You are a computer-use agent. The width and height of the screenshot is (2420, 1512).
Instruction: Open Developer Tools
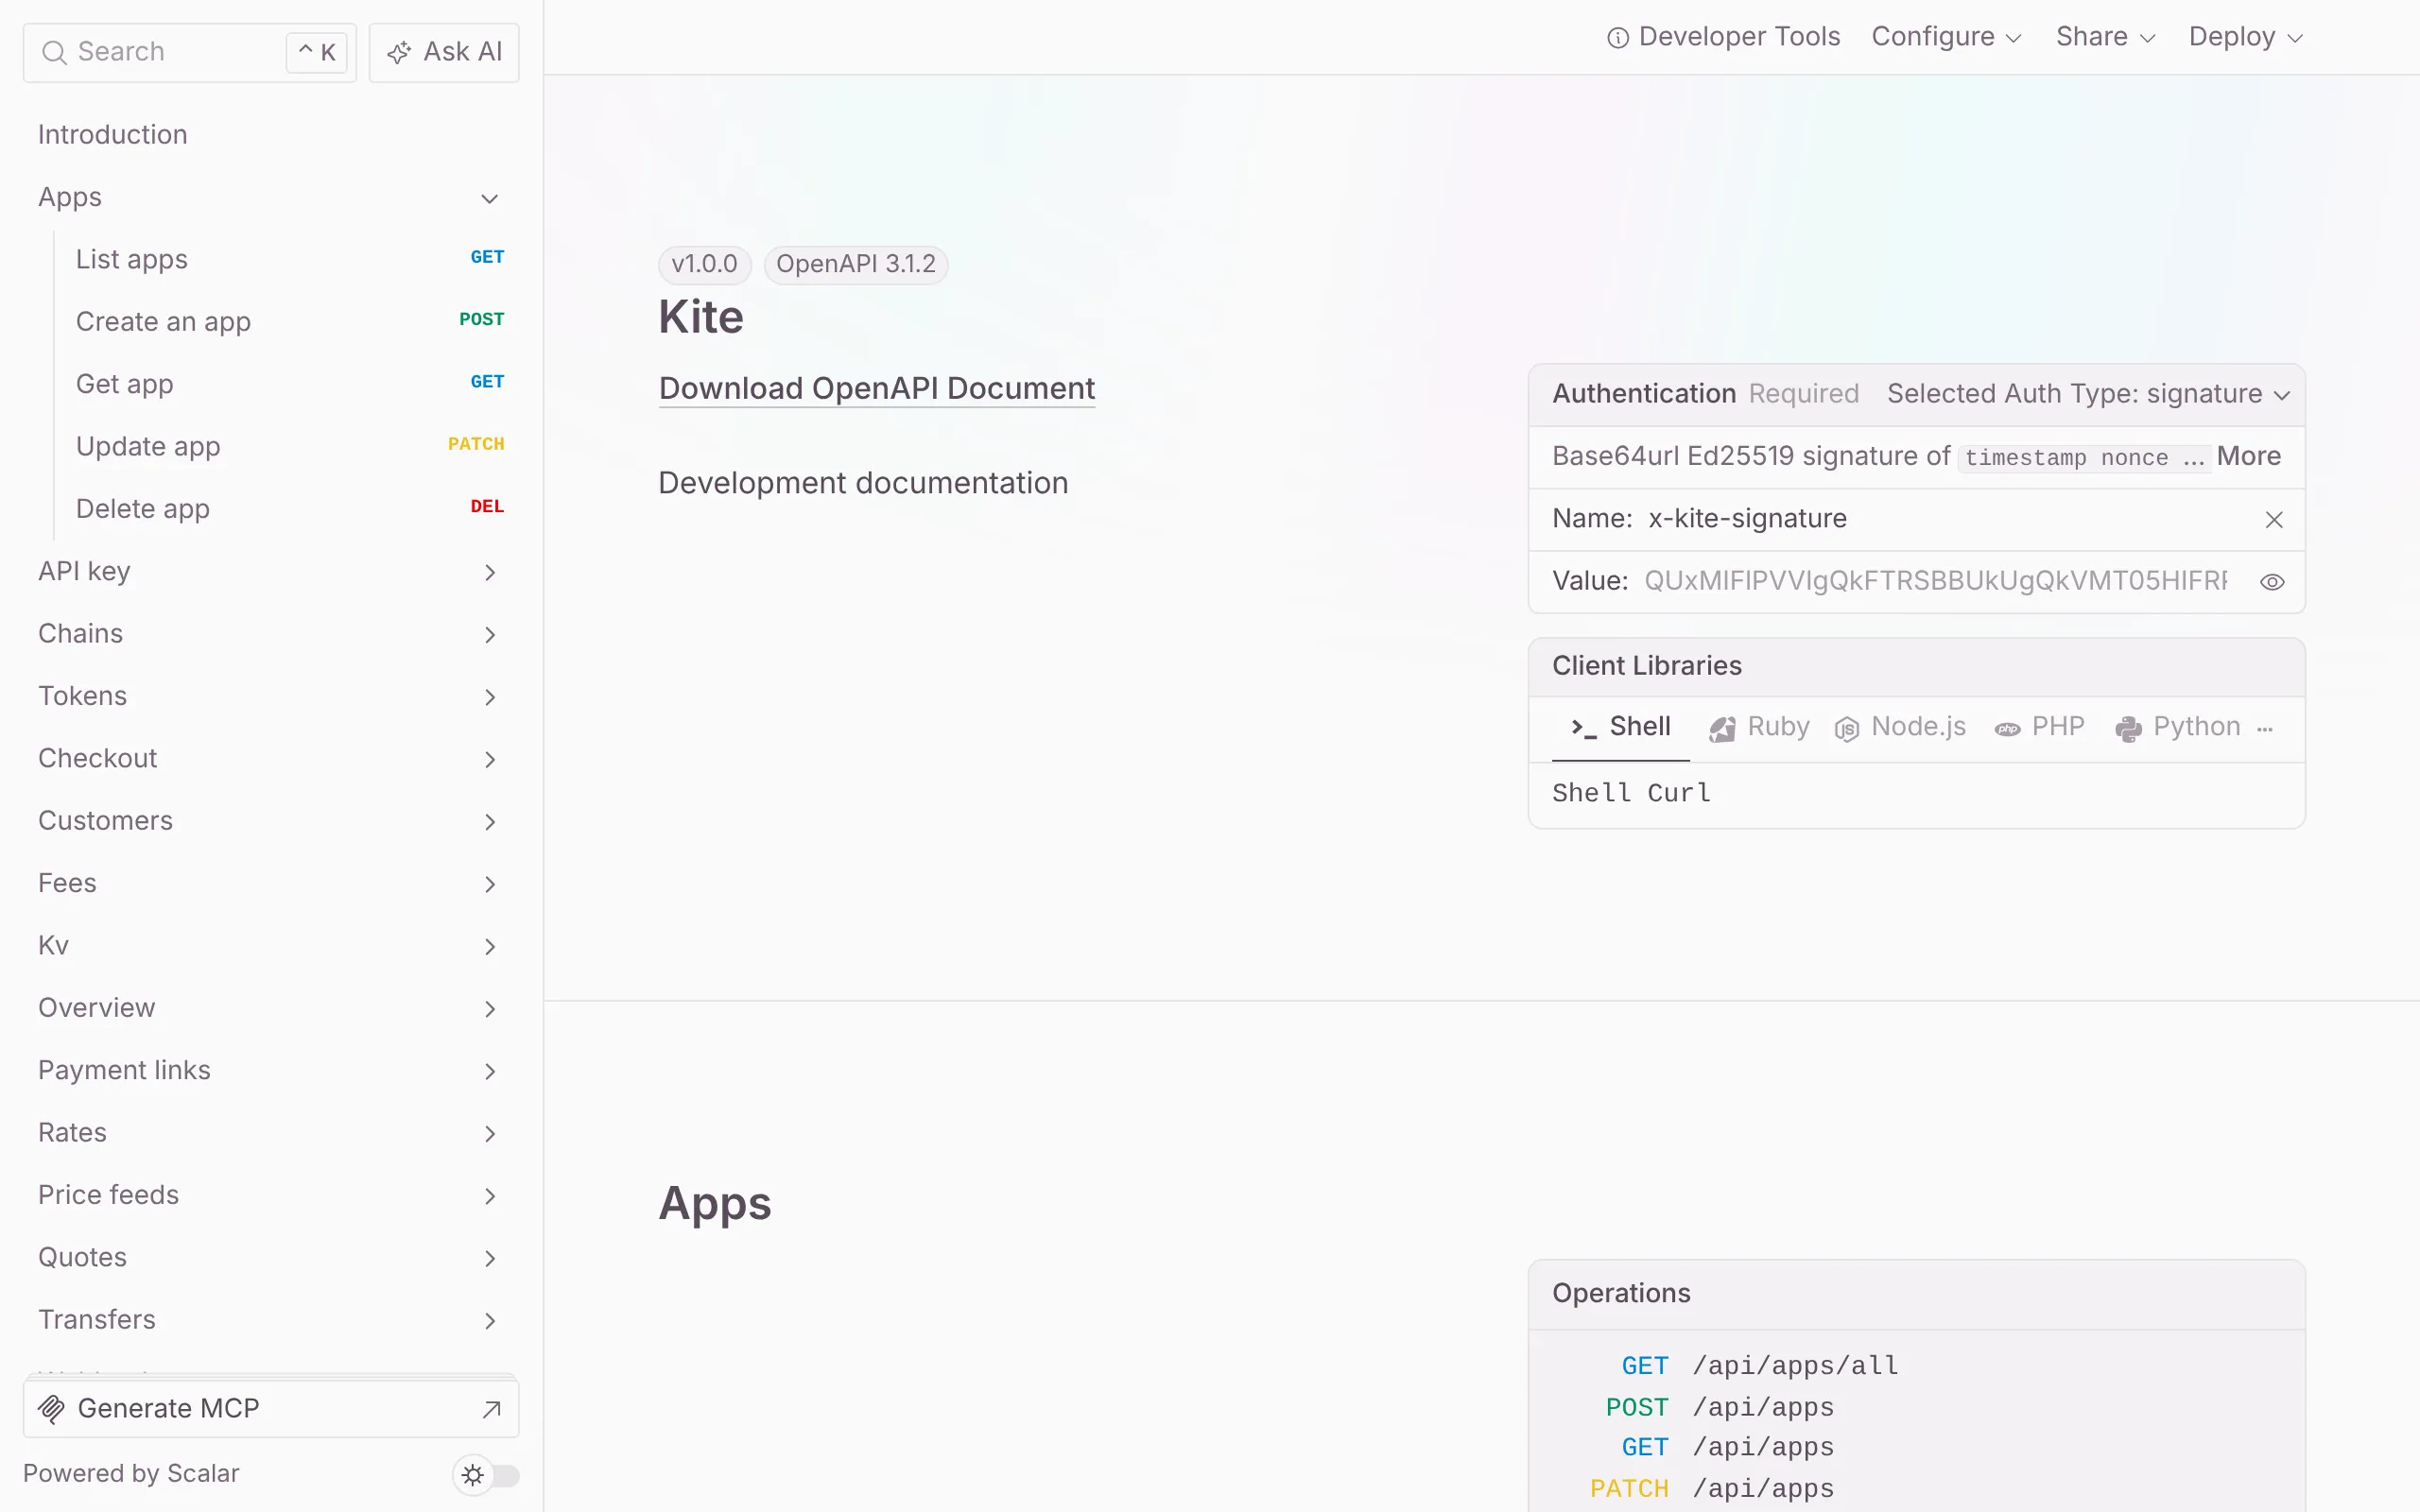[1723, 37]
